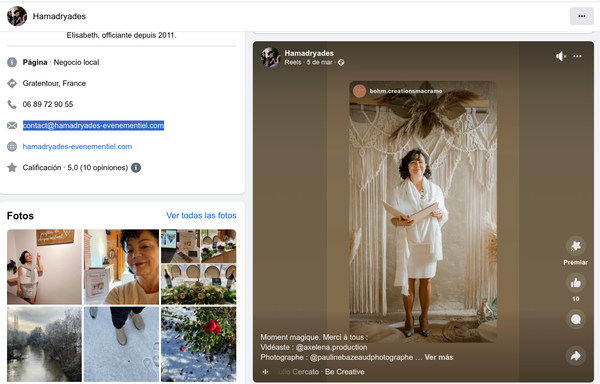The height and width of the screenshot is (384, 600).
Task: Click the phone icon beside 06 89 72 90 55
Action: click(12, 104)
